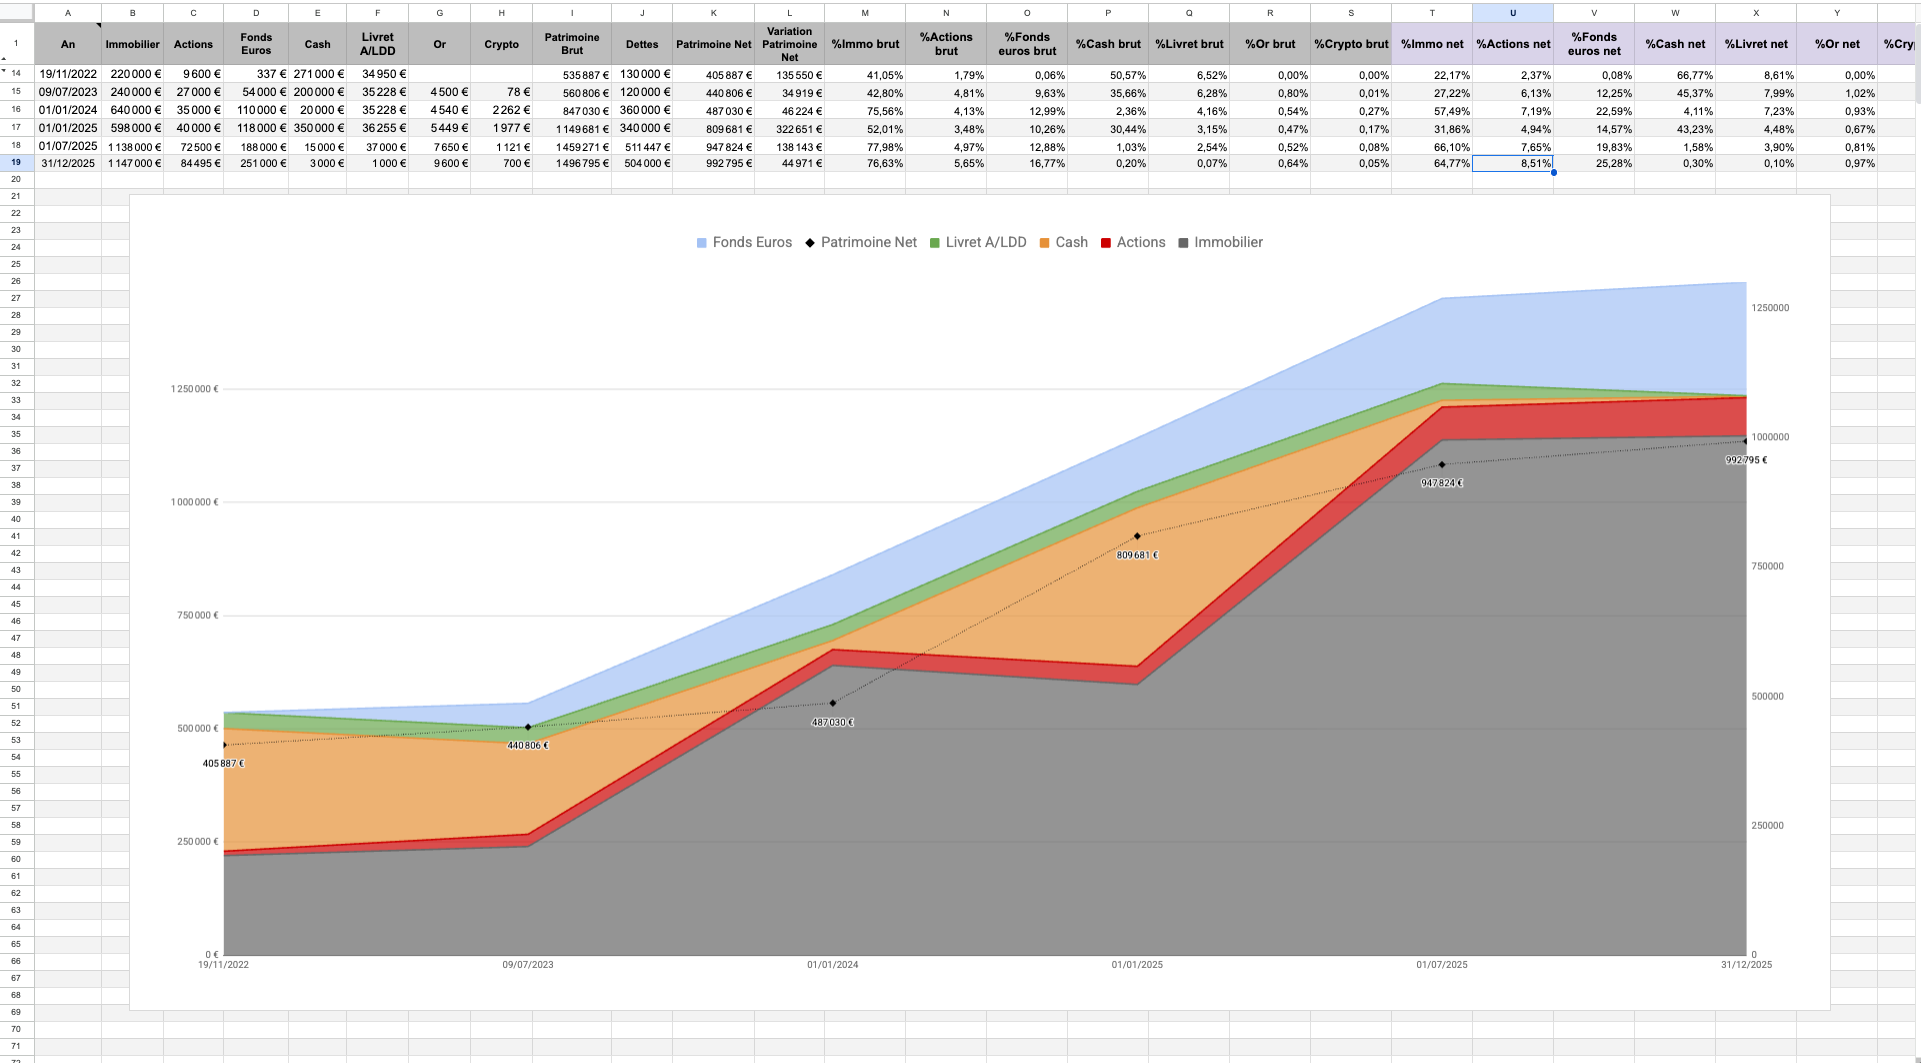Screen dimensions: 1921x1063
Task: Click the red Actions legend square
Action: (1106, 243)
